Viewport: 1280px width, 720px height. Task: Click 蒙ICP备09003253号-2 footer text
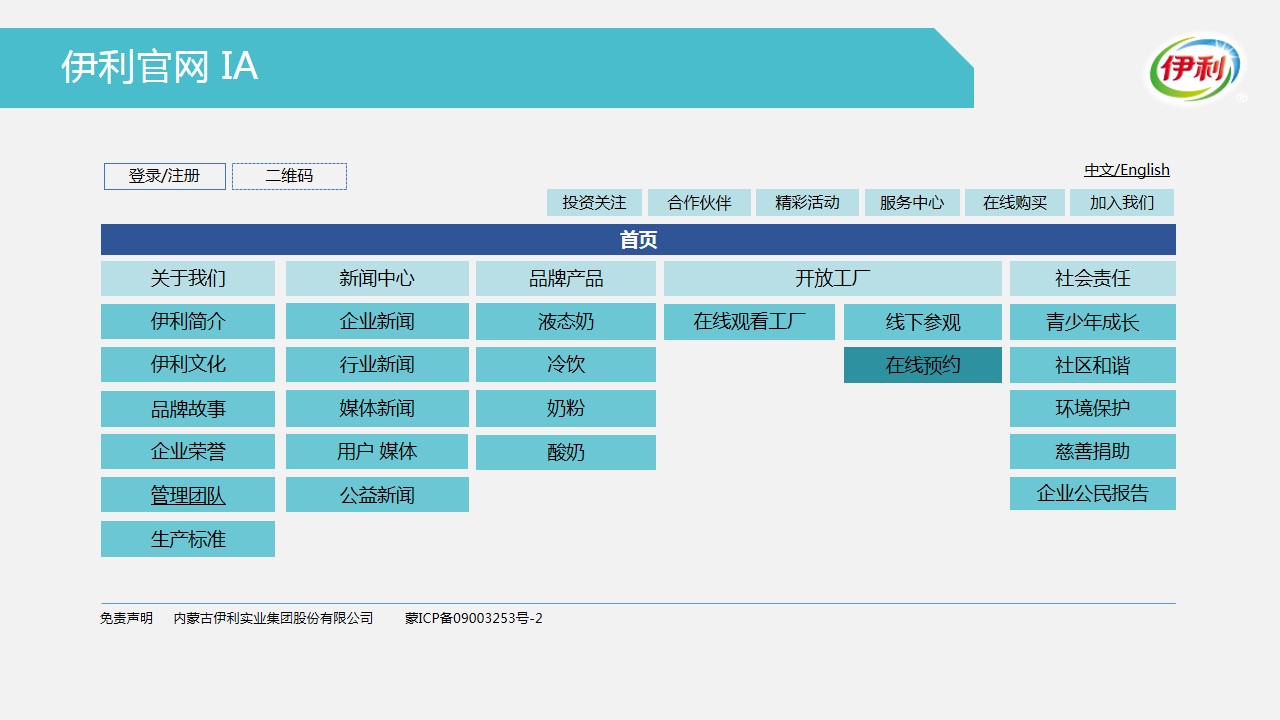[474, 618]
